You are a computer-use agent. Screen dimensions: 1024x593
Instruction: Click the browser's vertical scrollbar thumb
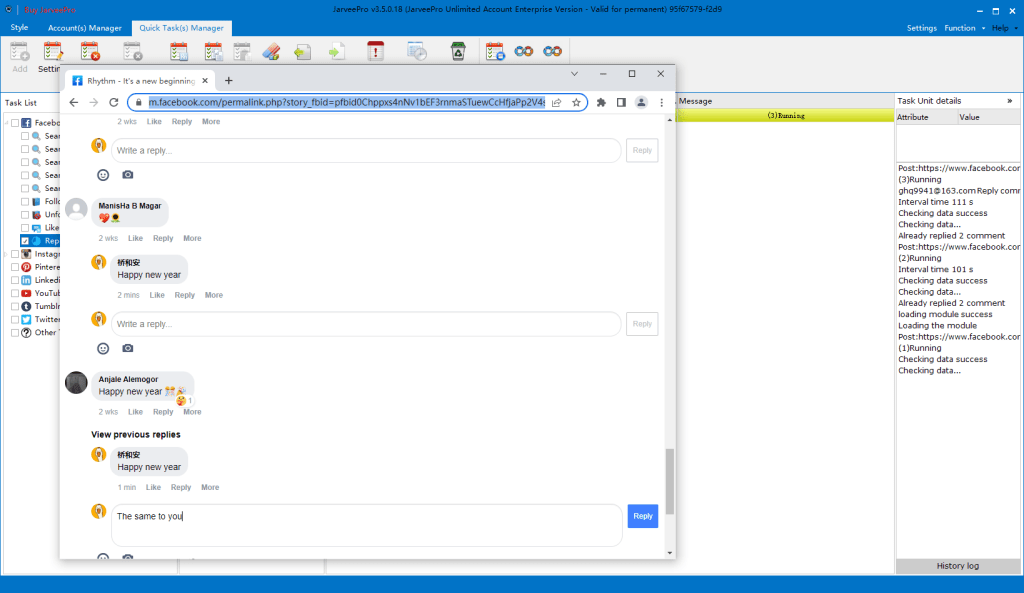(x=669, y=480)
